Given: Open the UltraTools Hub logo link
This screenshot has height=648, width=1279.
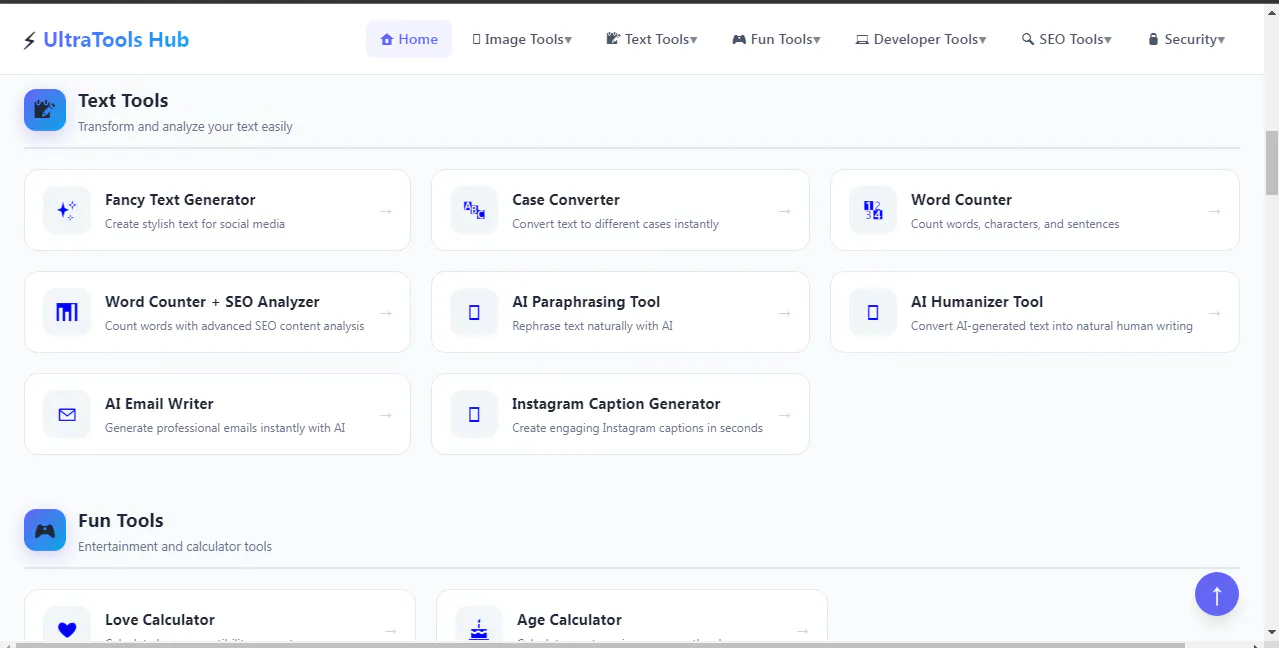Looking at the screenshot, I should [x=106, y=40].
